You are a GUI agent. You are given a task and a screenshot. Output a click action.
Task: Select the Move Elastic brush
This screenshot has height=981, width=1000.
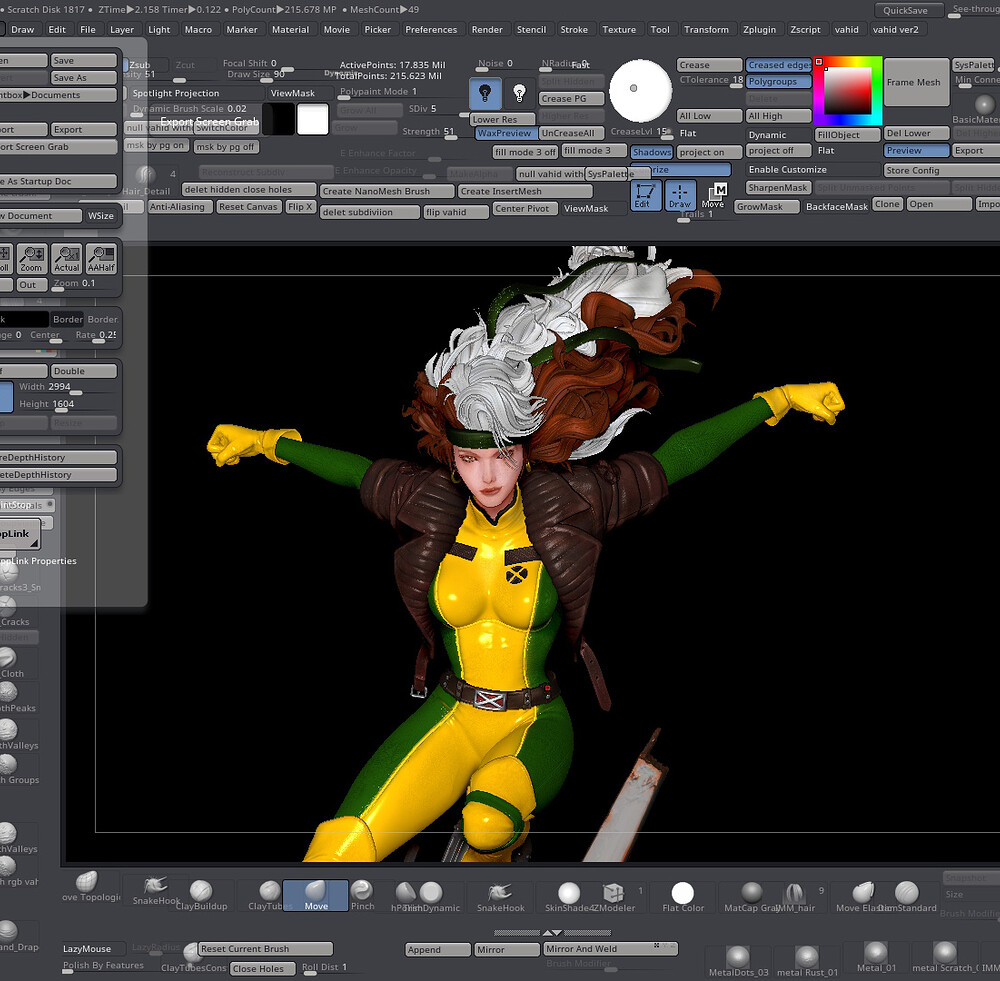[861, 896]
